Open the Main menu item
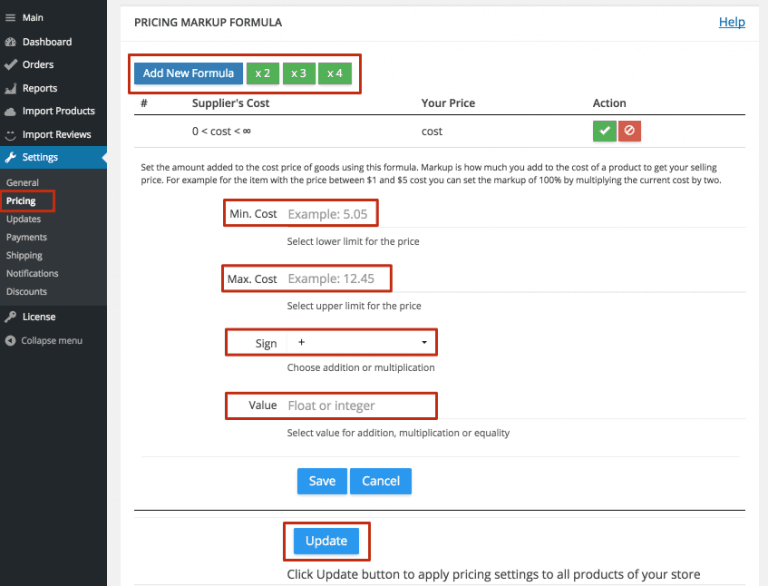The width and height of the screenshot is (768, 586). (33, 18)
